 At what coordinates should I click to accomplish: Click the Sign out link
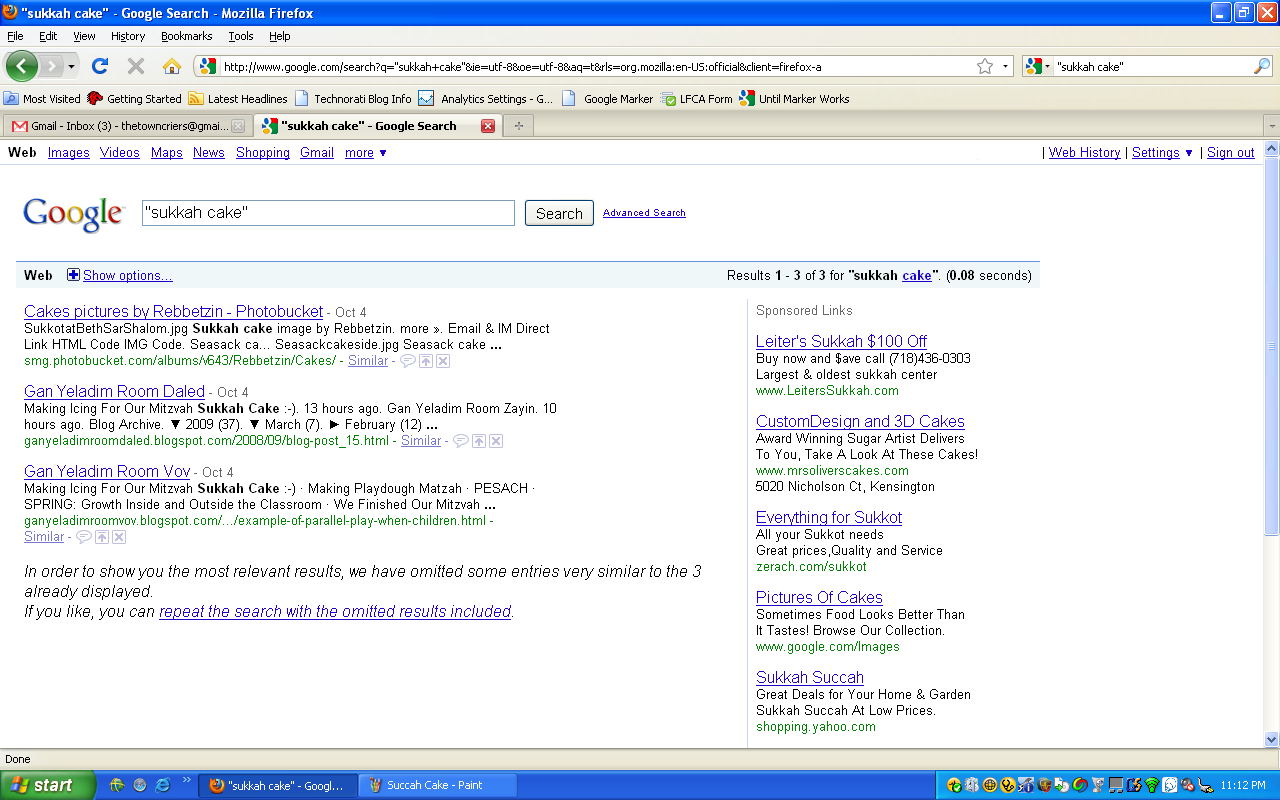[1231, 153]
